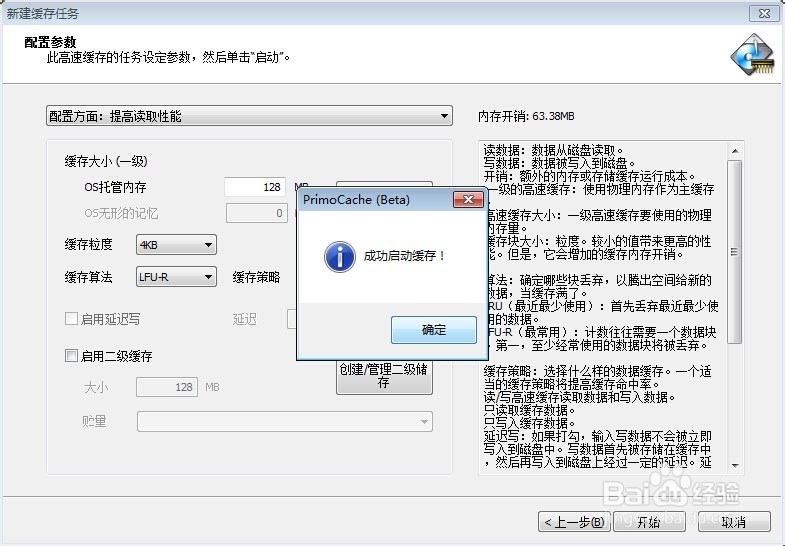Click the OS托管内存 size input field
The width and height of the screenshot is (785, 546).
point(255,187)
